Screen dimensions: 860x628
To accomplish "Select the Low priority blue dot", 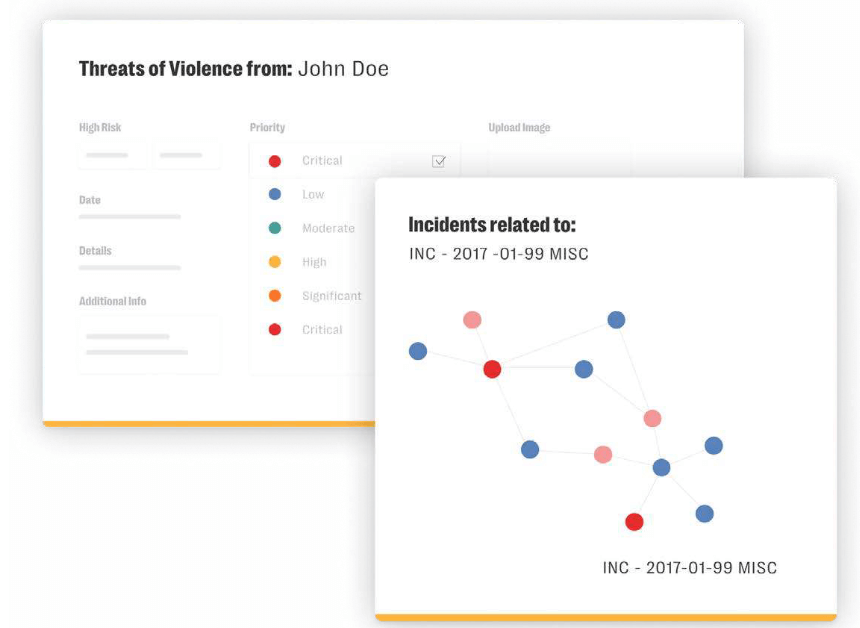I will click(x=274, y=194).
